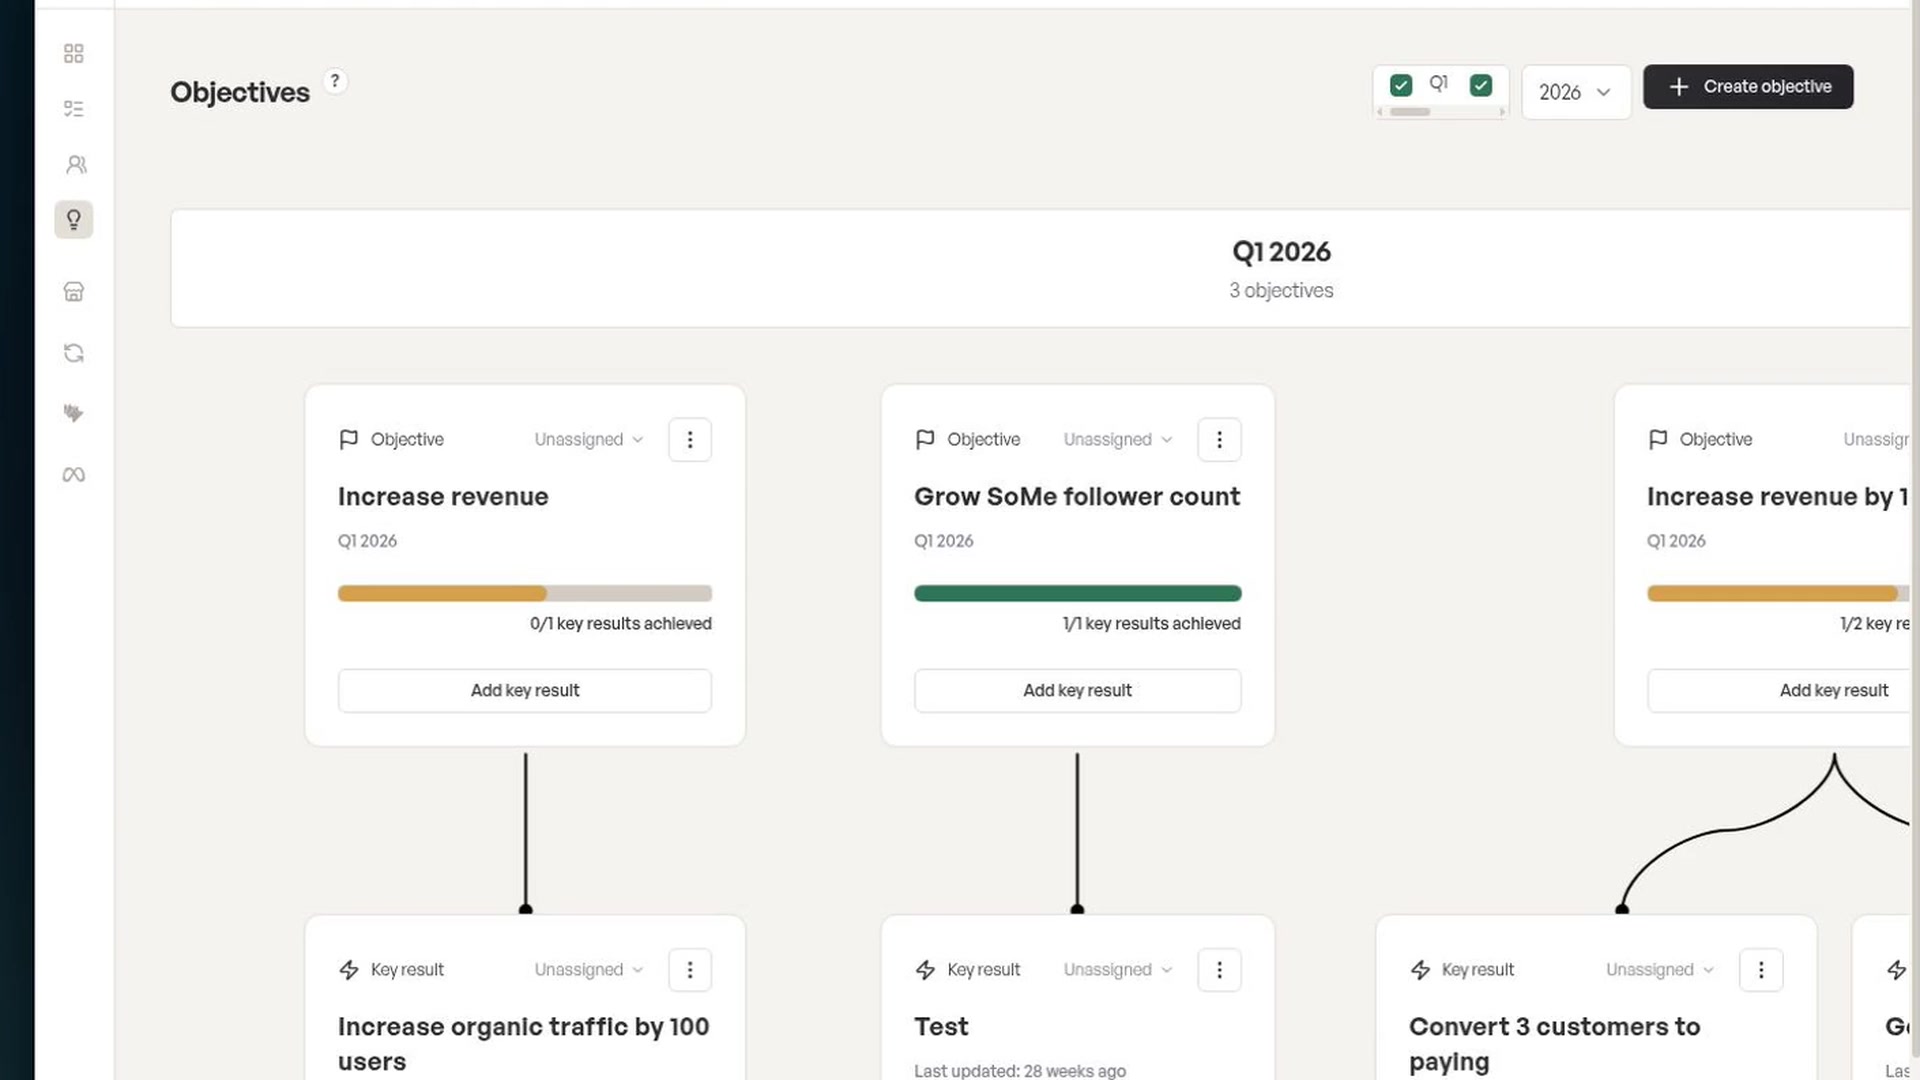This screenshot has width=1920, height=1080.
Task: Click '1/1 key results achieved' text
Action: tap(1151, 623)
